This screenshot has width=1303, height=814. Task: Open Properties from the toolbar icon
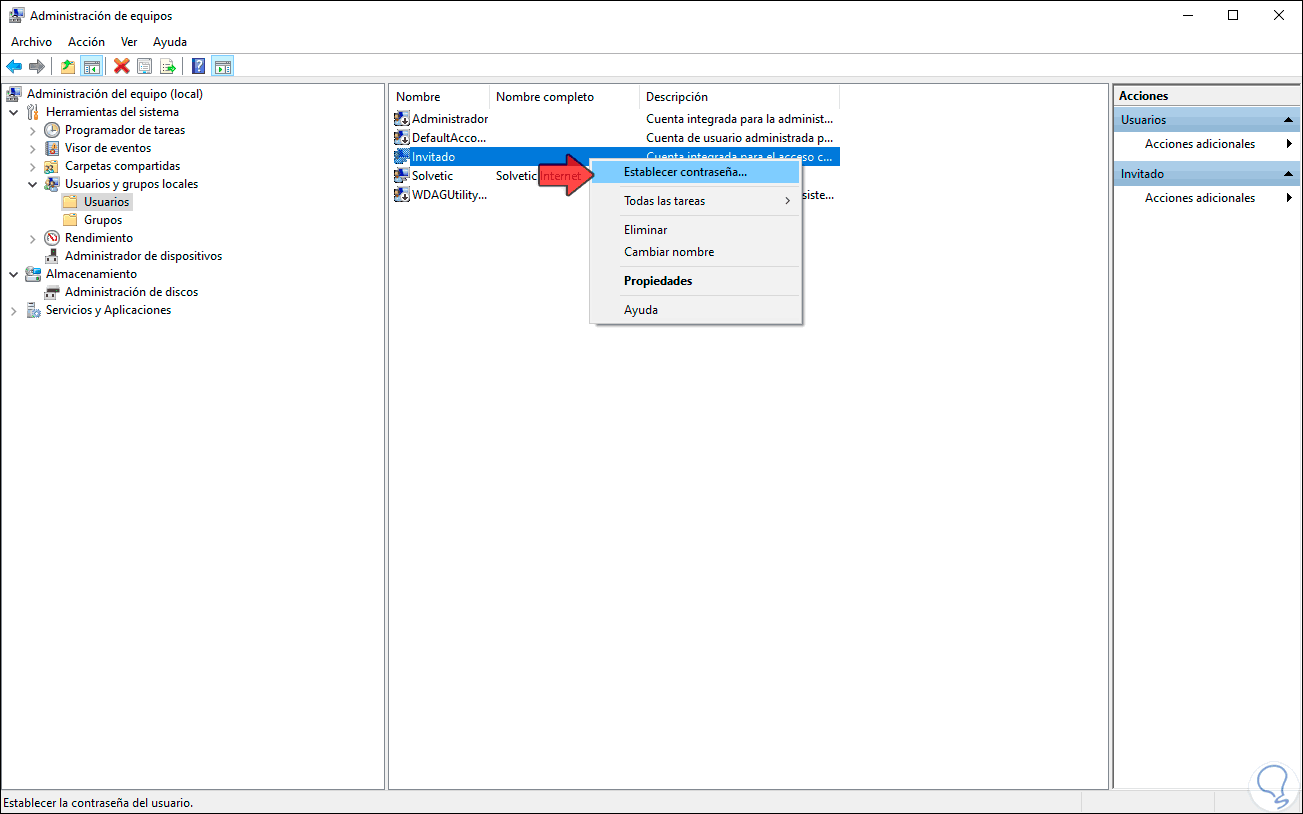[145, 67]
